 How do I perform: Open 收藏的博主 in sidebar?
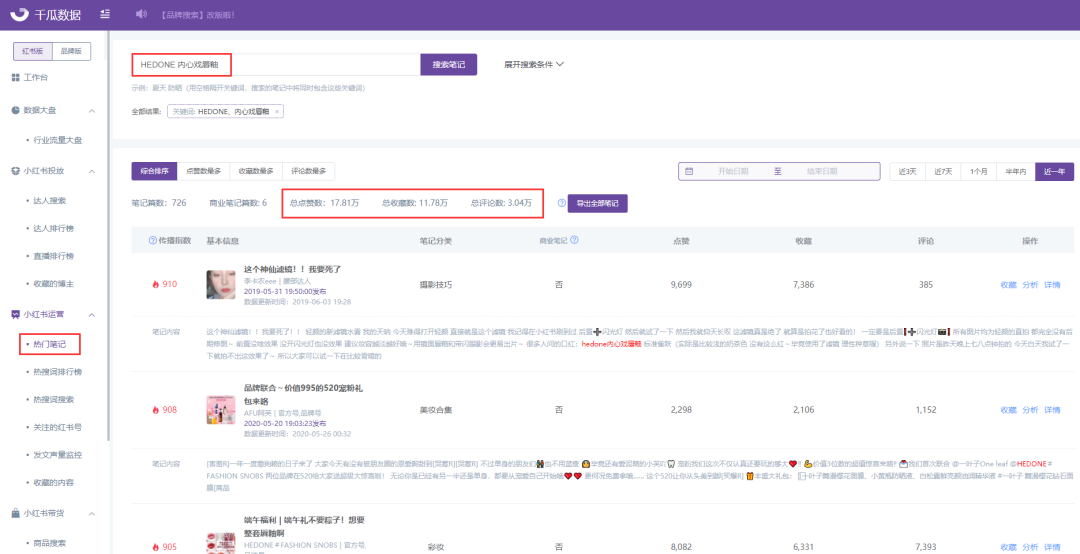[x=54, y=283]
